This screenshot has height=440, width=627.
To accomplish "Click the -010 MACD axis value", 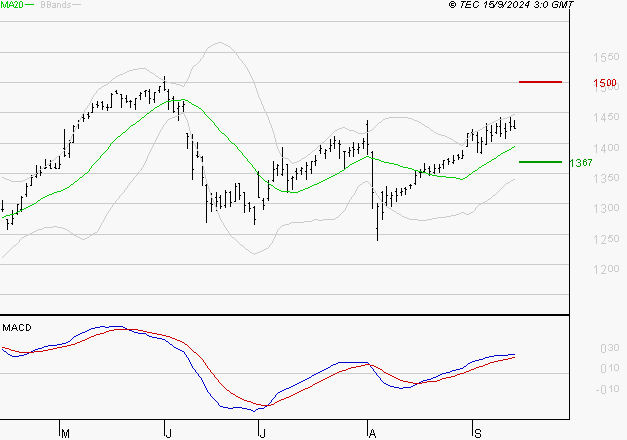I will [607, 389].
